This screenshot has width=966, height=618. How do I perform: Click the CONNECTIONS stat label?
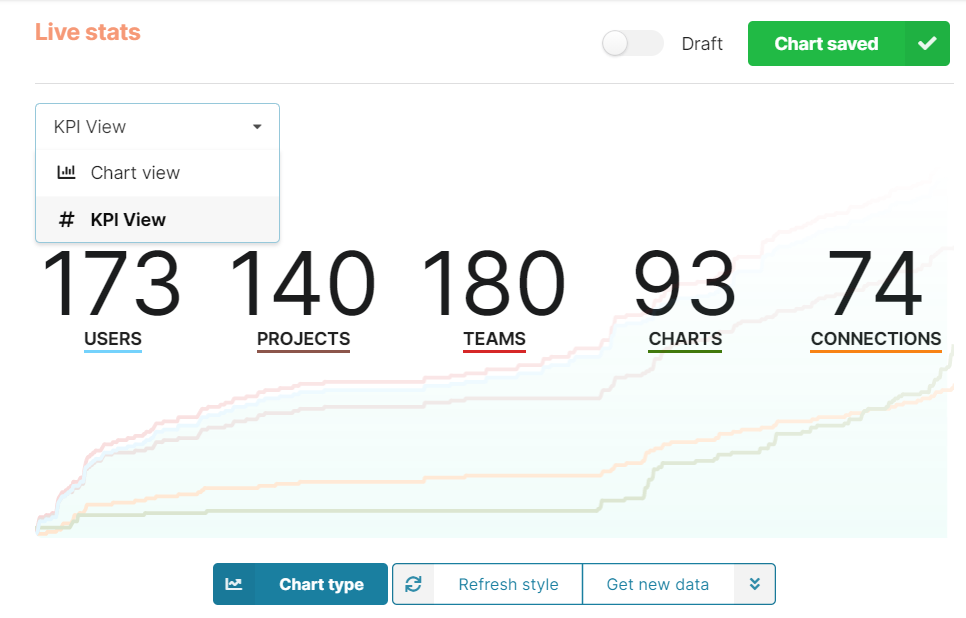pyautogui.click(x=876, y=339)
